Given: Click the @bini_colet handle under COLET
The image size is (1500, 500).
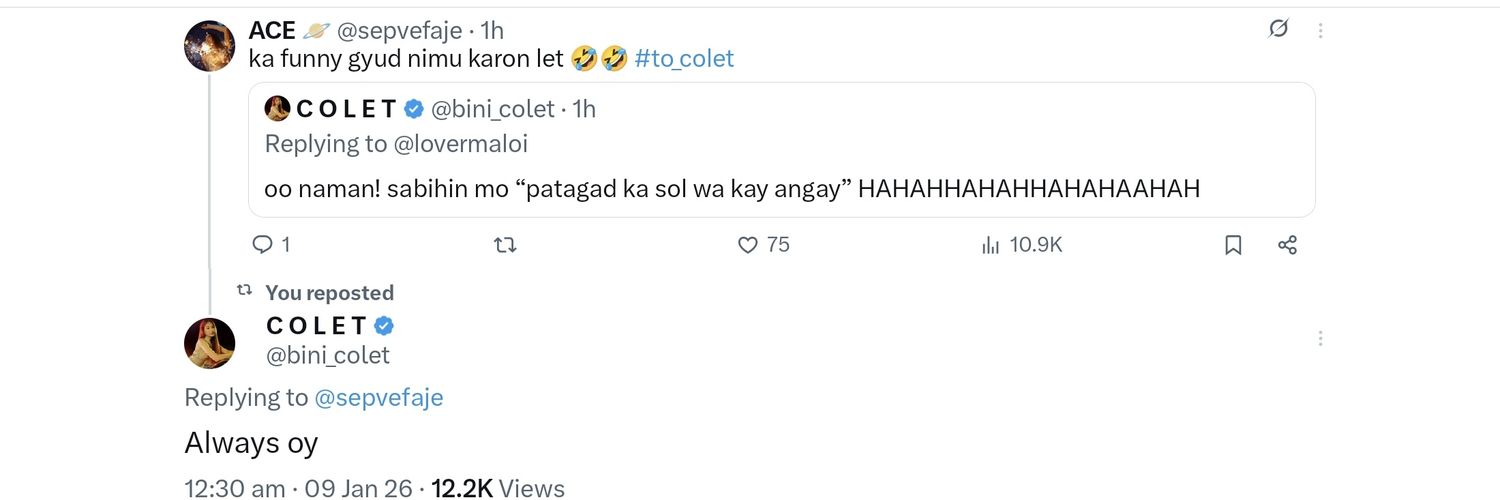Looking at the screenshot, I should (328, 355).
